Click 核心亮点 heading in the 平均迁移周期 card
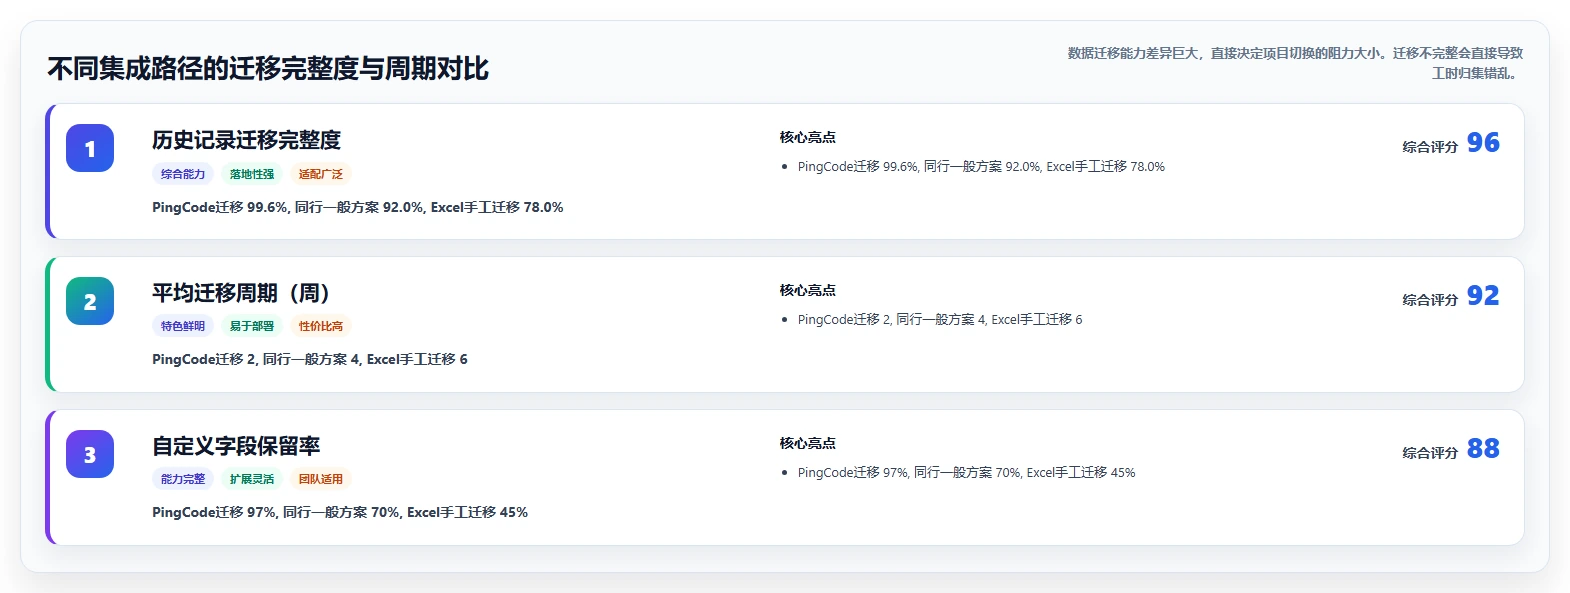This screenshot has width=1570, height=593. pos(808,290)
